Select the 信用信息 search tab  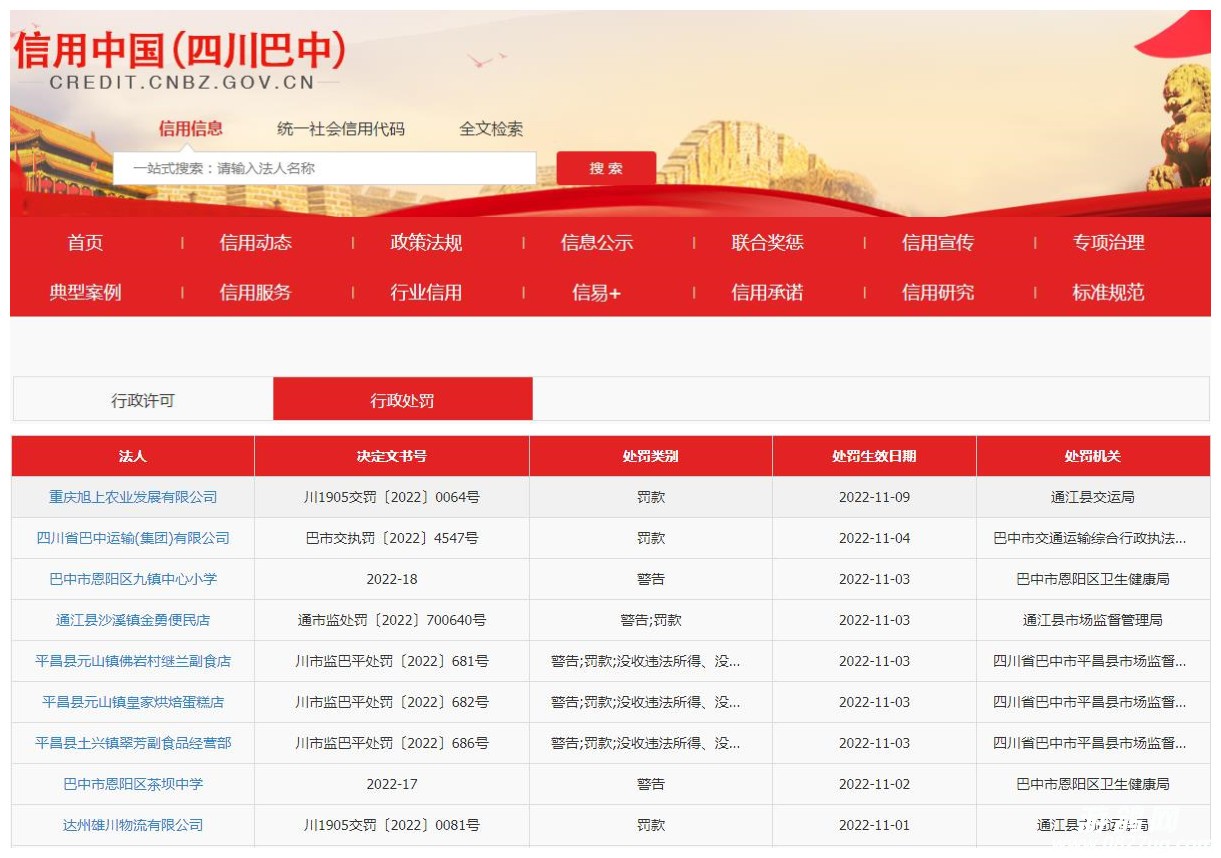(190, 128)
